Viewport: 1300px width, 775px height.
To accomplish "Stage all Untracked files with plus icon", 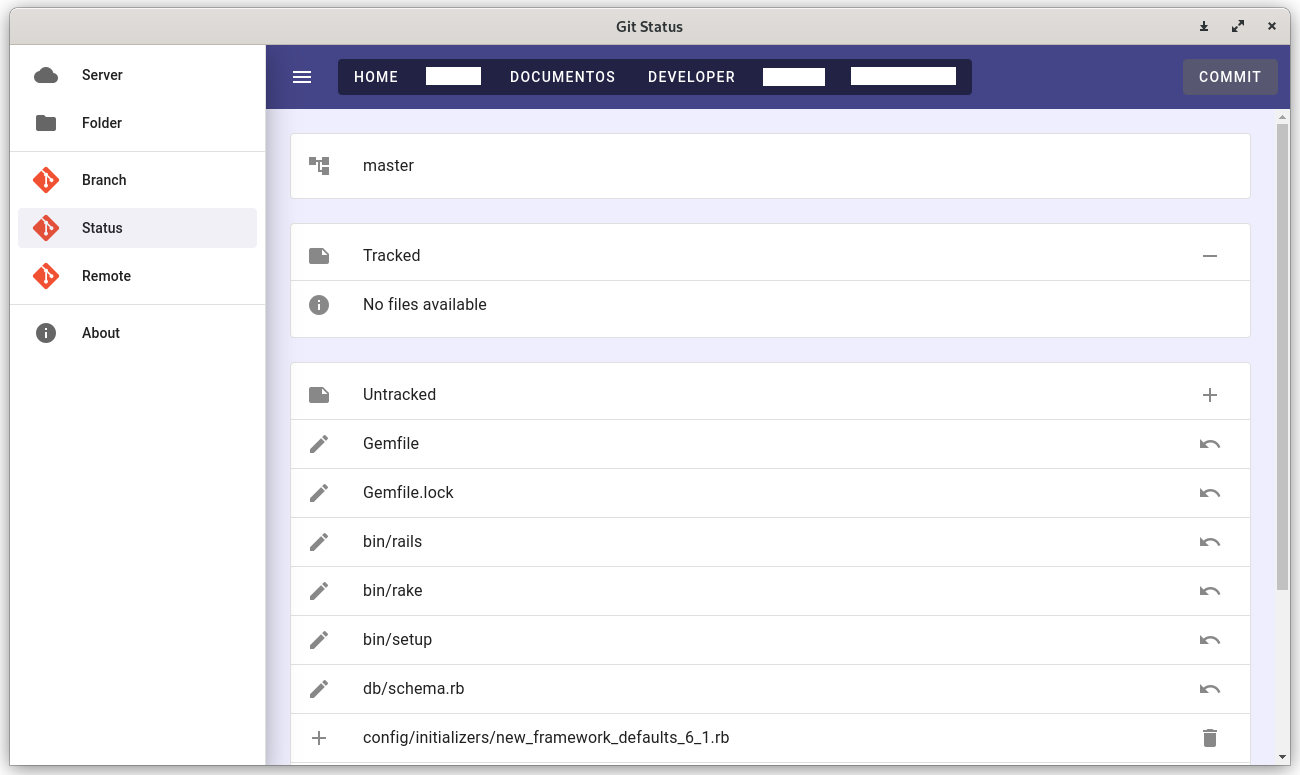I will click(x=1210, y=394).
